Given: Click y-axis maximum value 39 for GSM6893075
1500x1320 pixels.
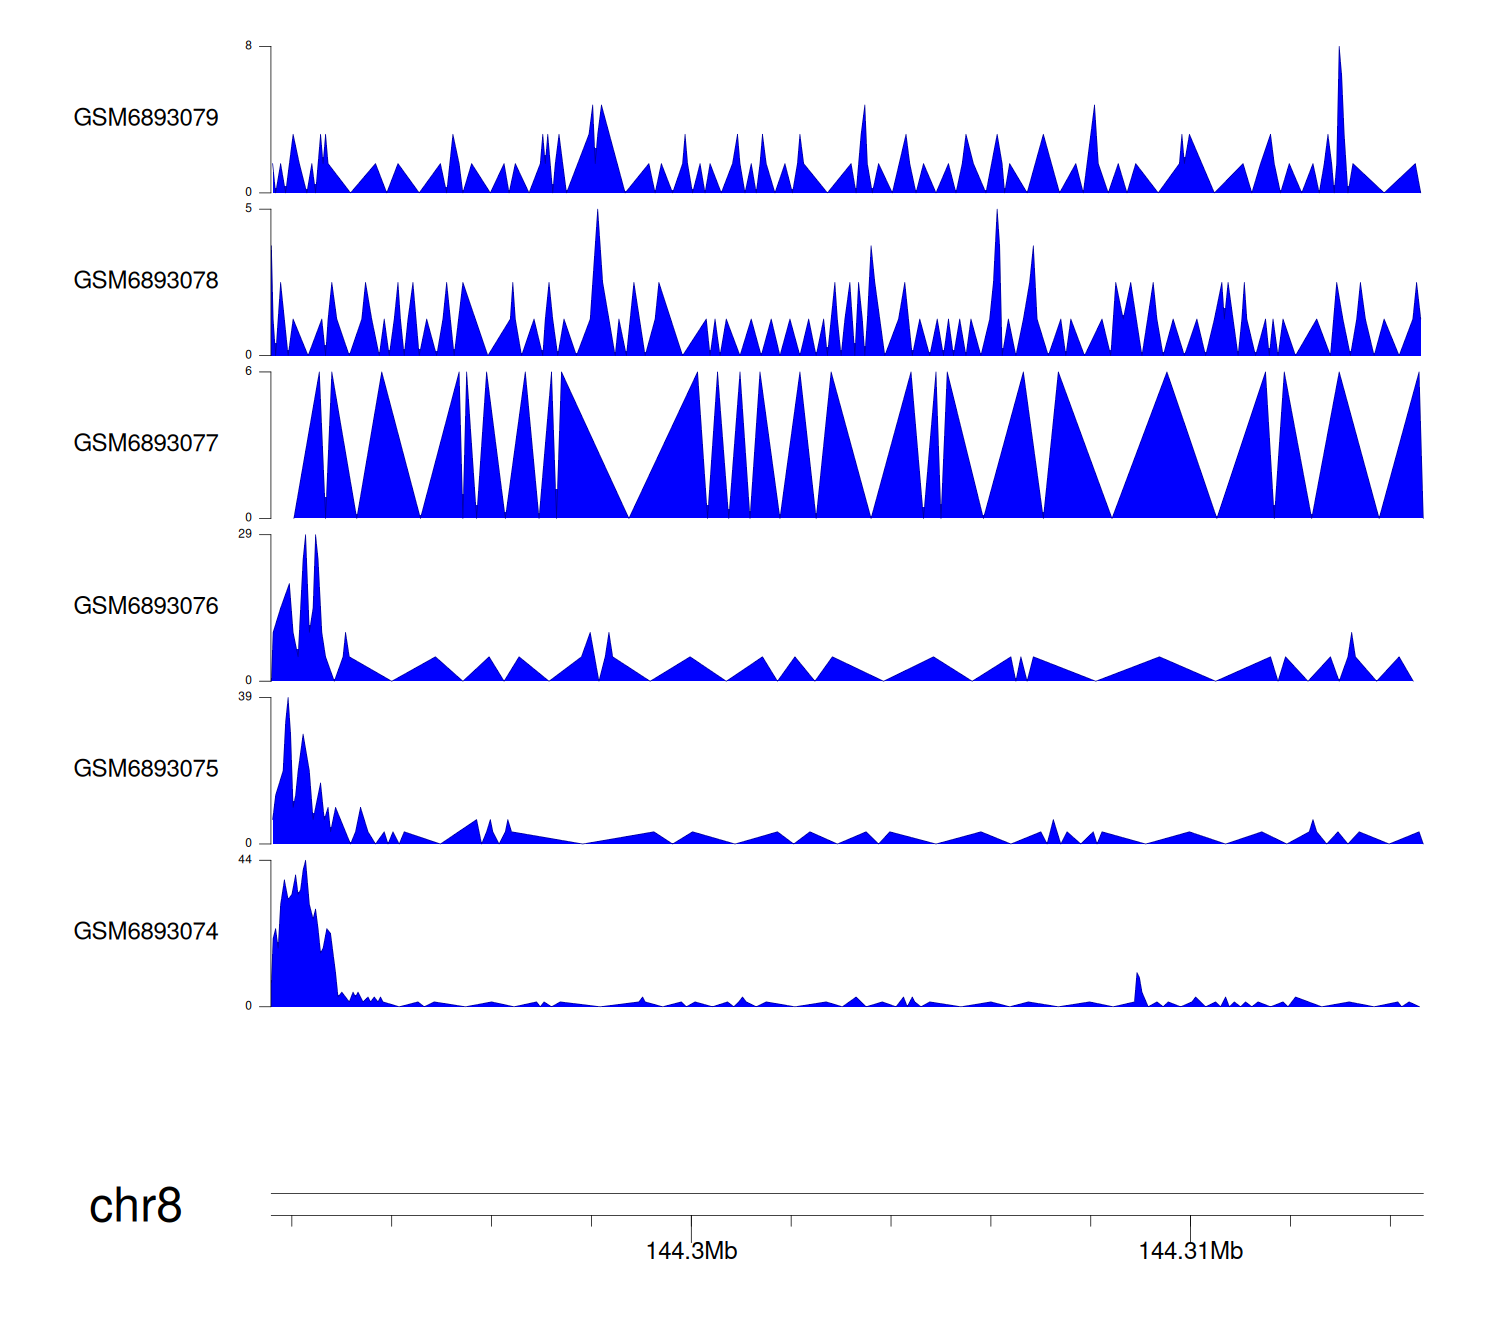Looking at the screenshot, I should [x=246, y=697].
